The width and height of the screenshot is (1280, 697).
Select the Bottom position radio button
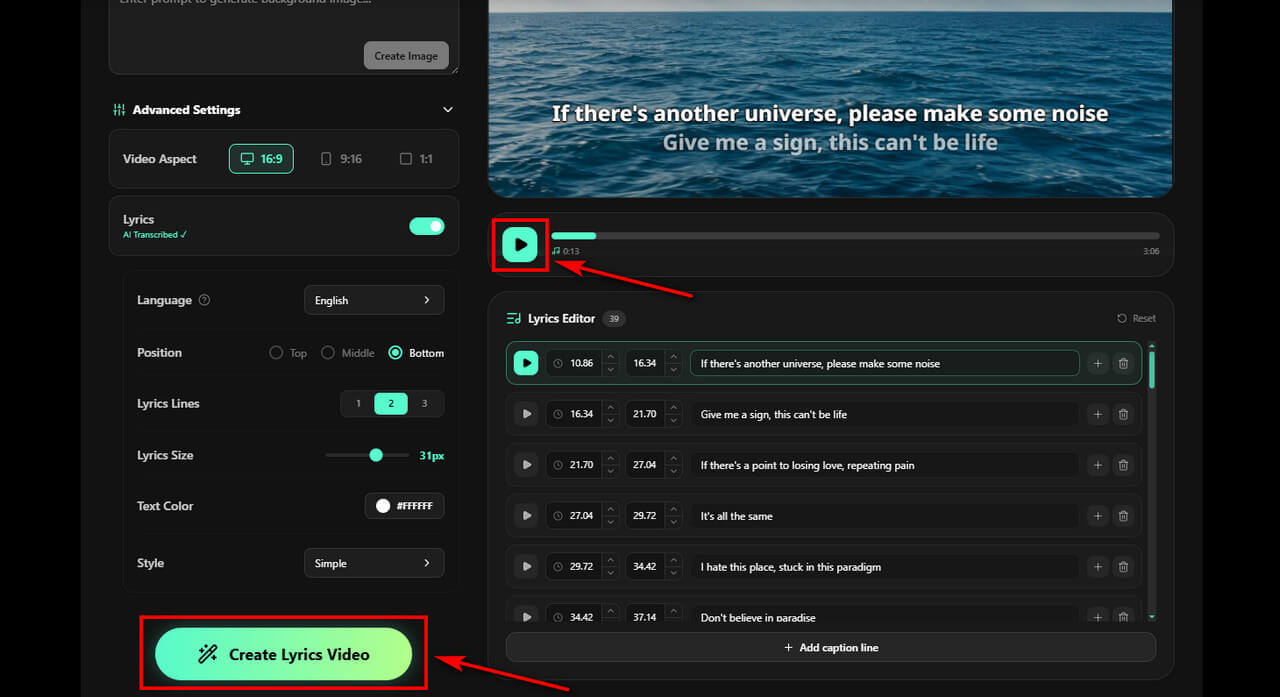[395, 353]
